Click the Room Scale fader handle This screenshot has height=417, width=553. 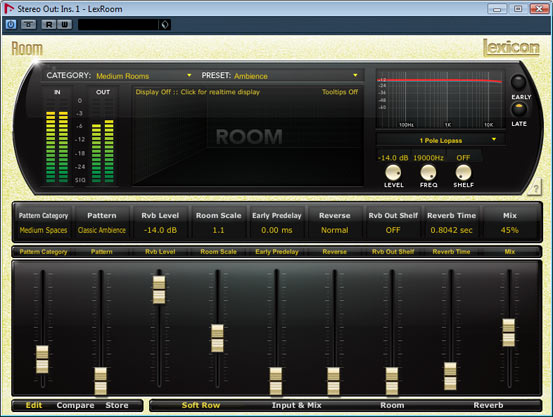pos(217,338)
